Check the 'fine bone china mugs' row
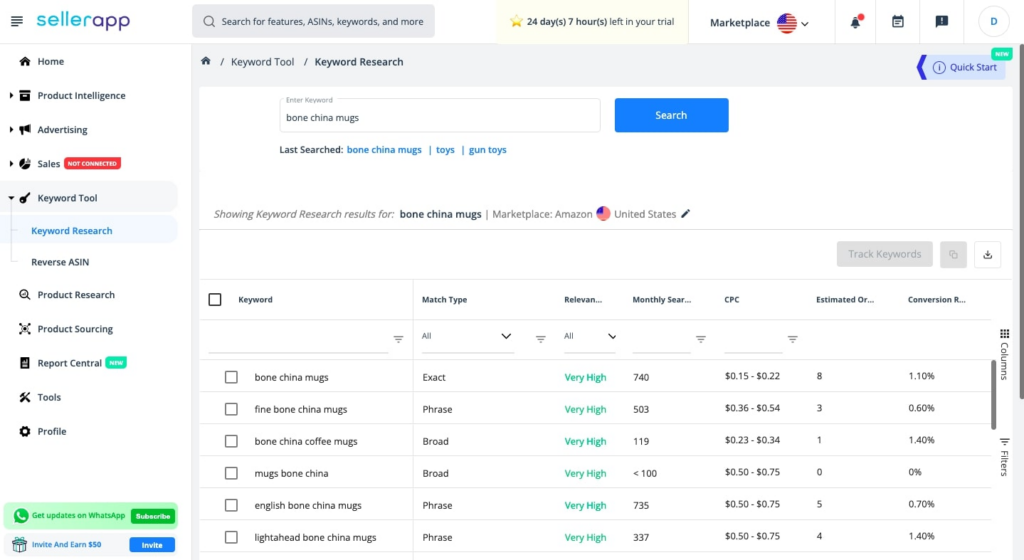Viewport: 1024px width, 560px height. [x=231, y=409]
